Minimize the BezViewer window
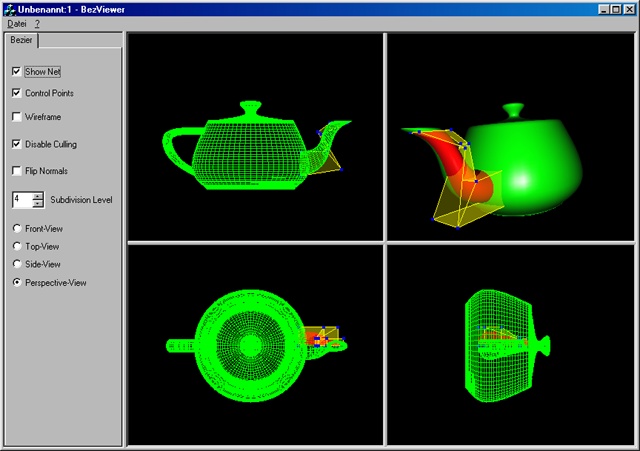 pyautogui.click(x=604, y=9)
